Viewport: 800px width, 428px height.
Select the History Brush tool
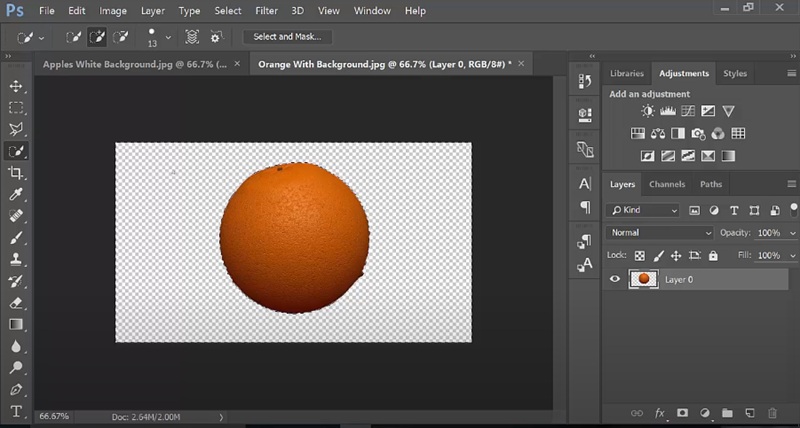[x=16, y=281]
